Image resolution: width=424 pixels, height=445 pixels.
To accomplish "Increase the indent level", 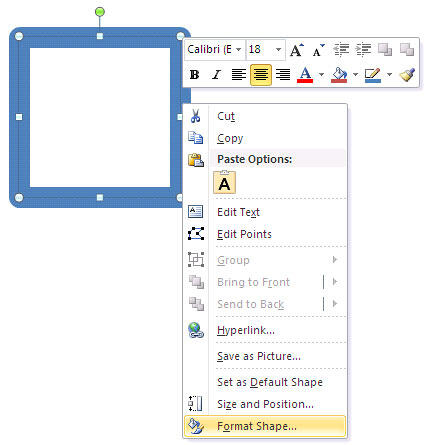I will coord(363,50).
